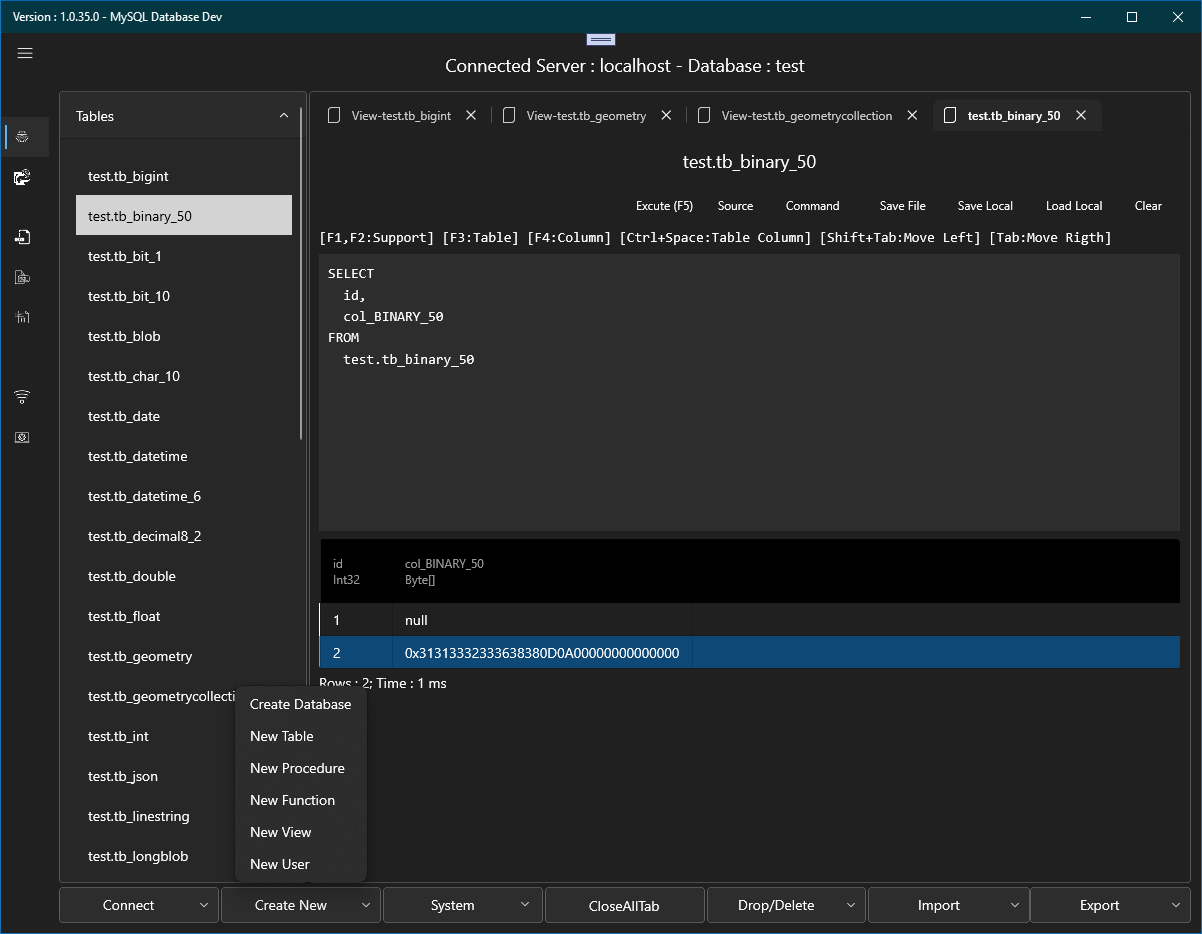Choose Create Database from popup menu

(x=300, y=704)
